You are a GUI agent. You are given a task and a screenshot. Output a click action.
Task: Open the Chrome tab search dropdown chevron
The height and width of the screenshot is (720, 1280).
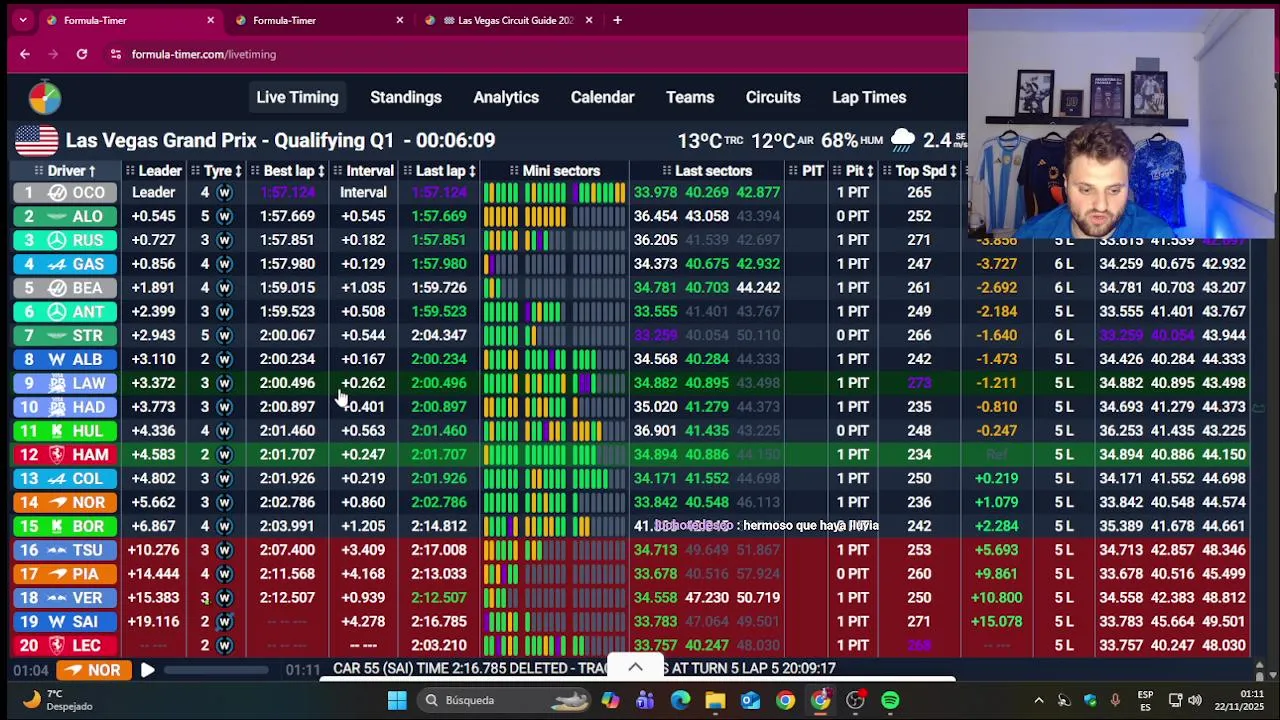tap(23, 20)
